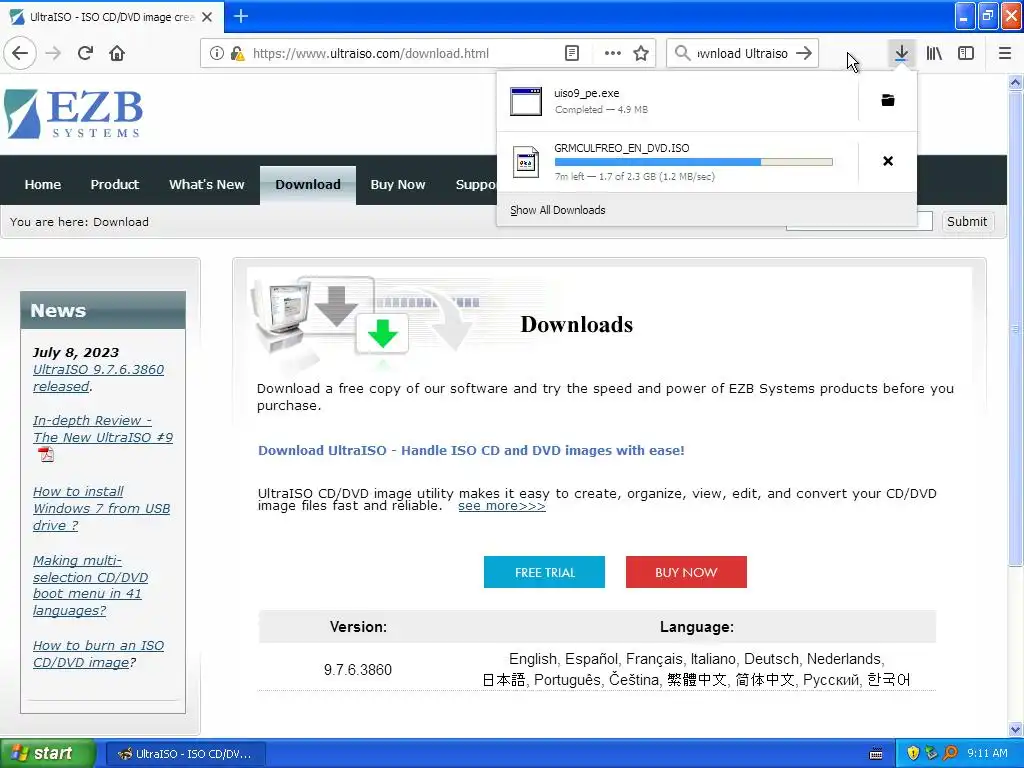
Task: Open the page actions three-dots menu
Action: point(613,53)
